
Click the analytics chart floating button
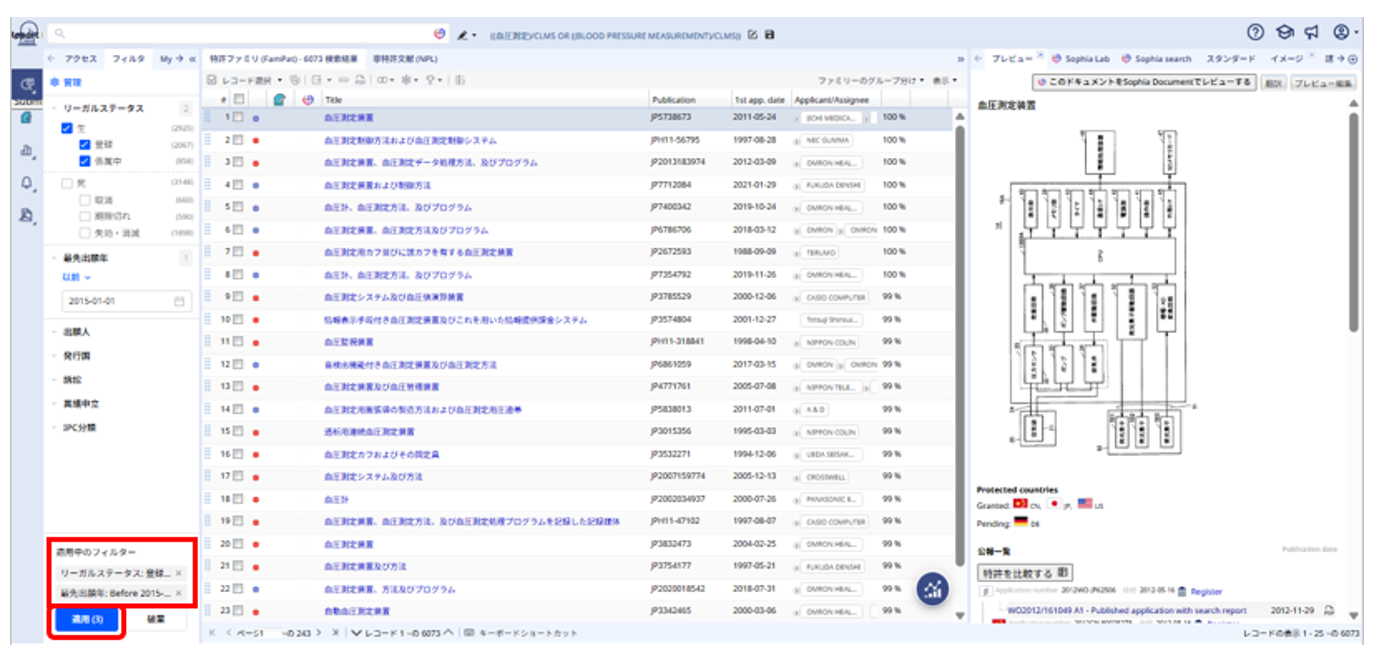[932, 589]
